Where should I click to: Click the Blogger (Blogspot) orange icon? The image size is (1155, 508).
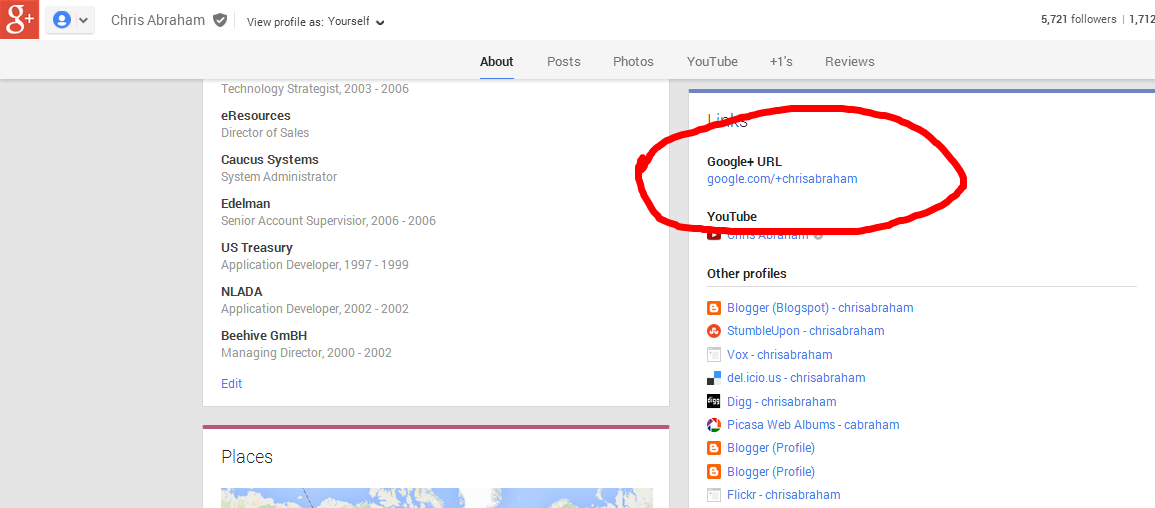tap(714, 308)
